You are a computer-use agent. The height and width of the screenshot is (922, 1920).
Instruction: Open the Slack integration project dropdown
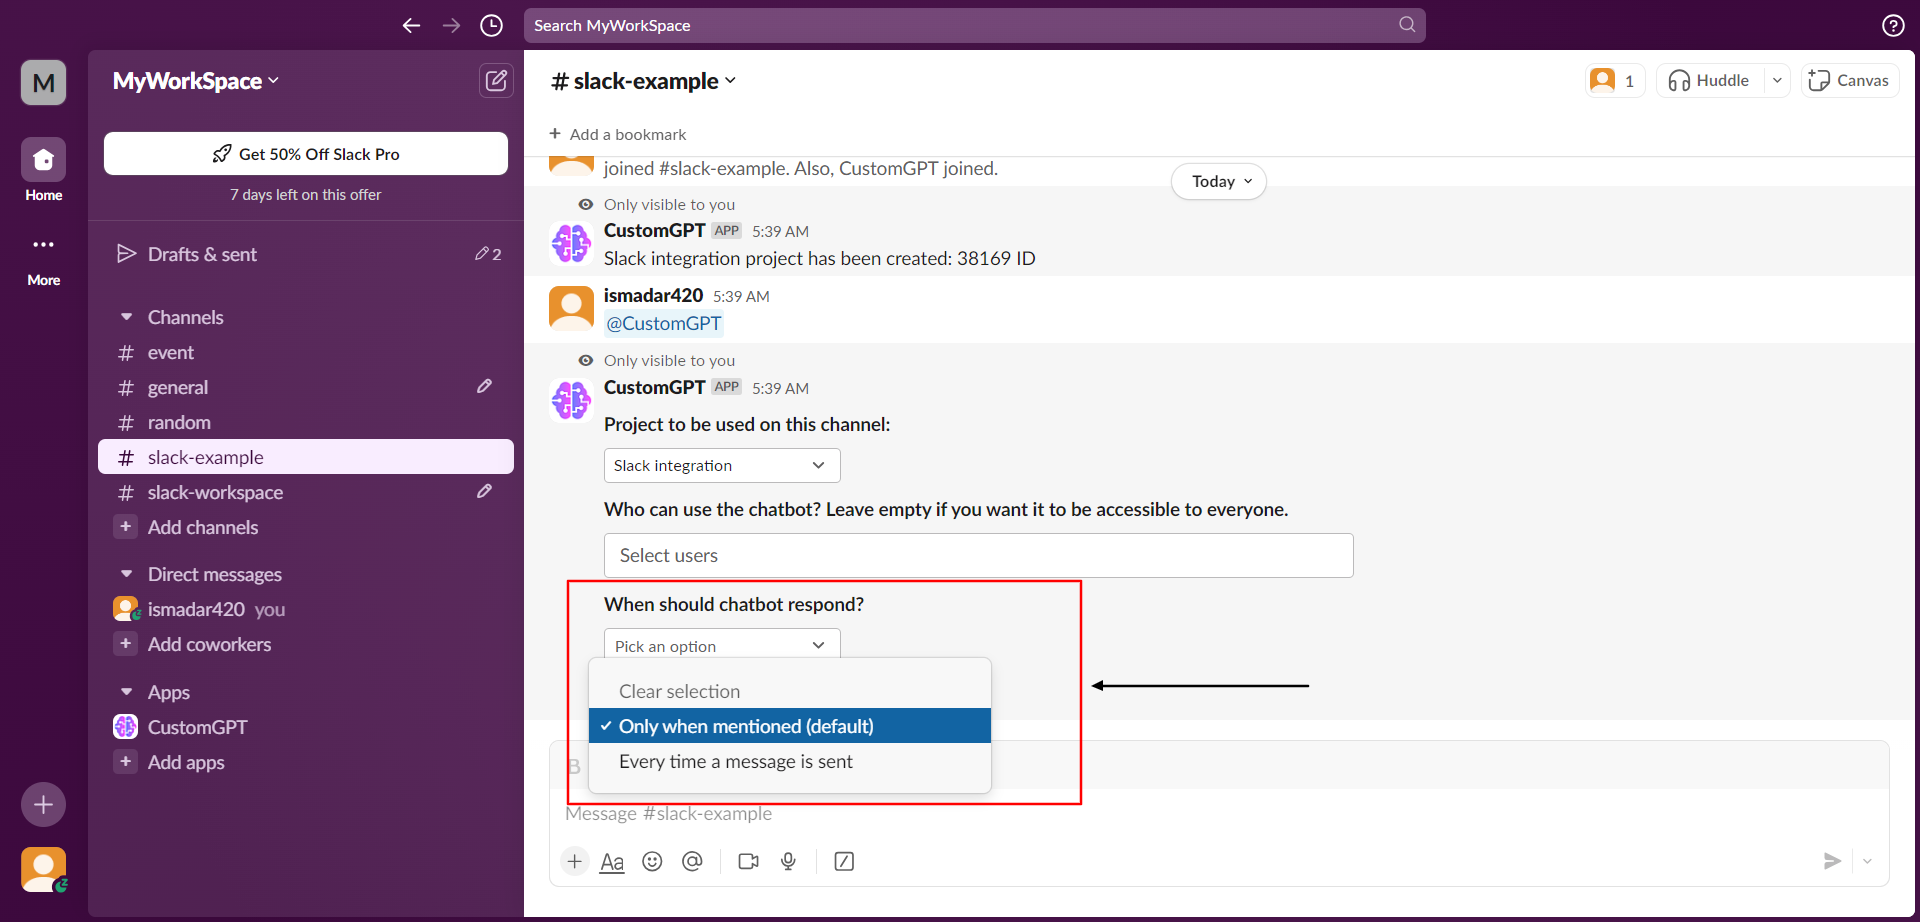722,465
